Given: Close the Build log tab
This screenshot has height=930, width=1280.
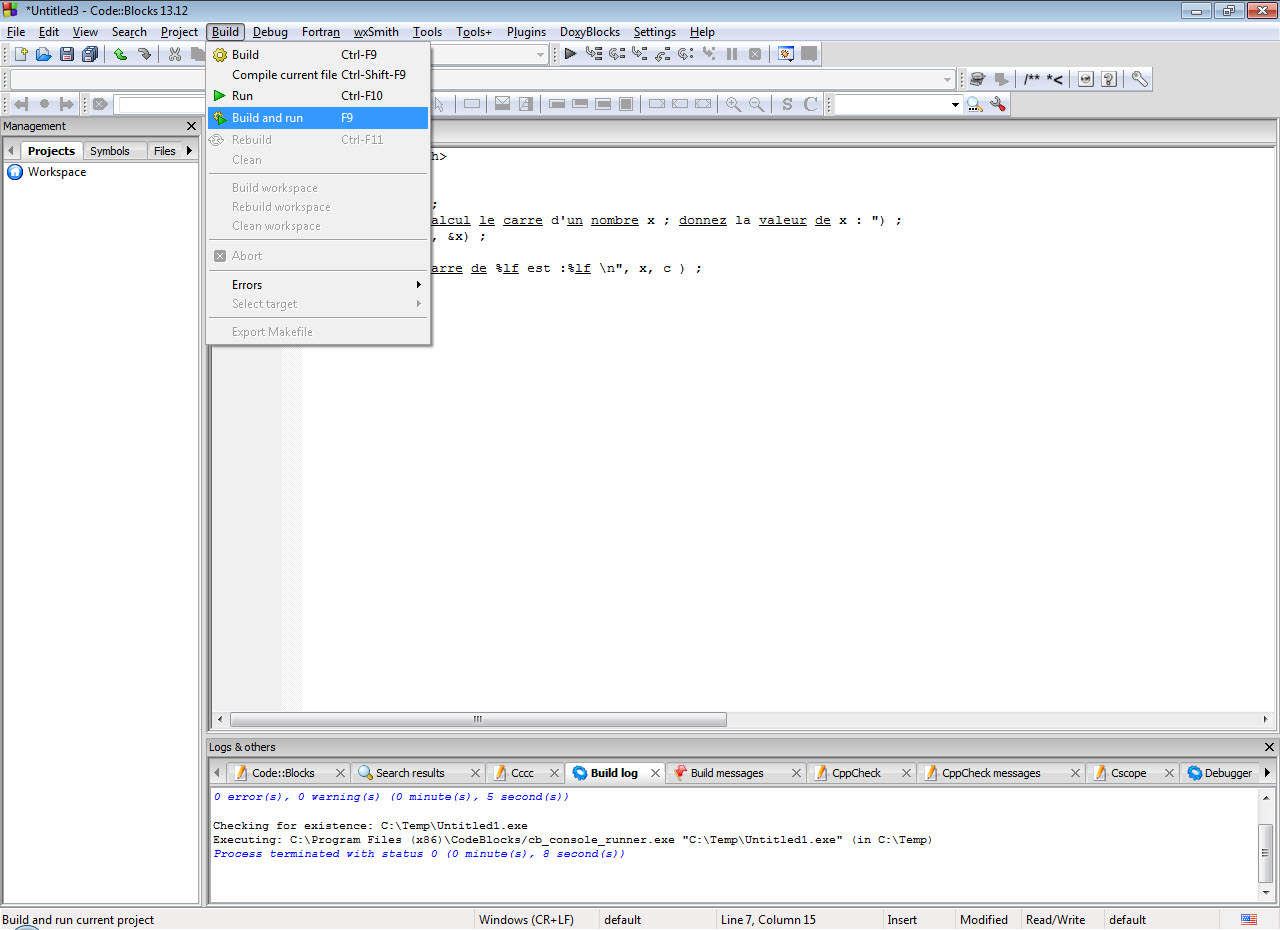Looking at the screenshot, I should pyautogui.click(x=656, y=773).
